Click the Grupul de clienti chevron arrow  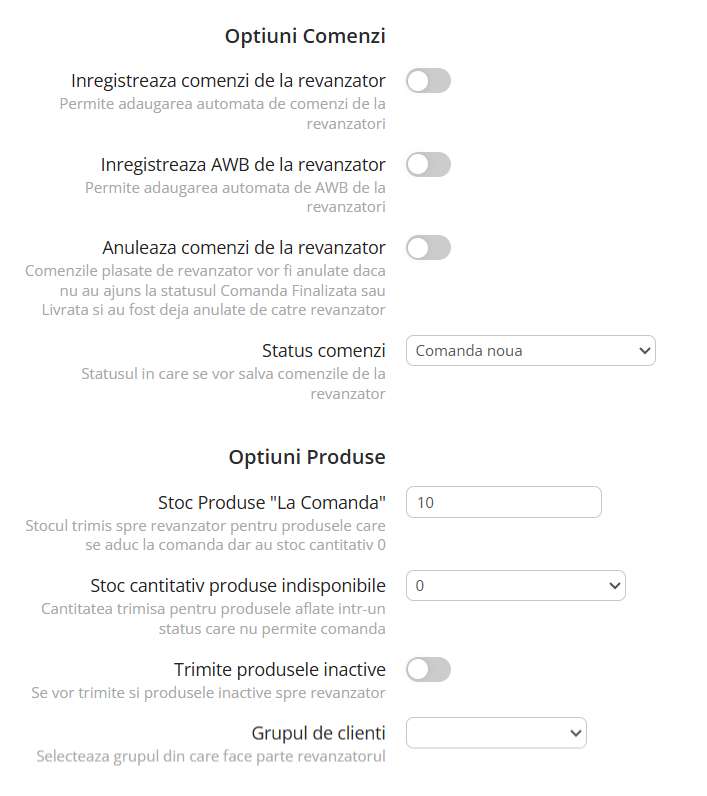pyautogui.click(x=574, y=733)
